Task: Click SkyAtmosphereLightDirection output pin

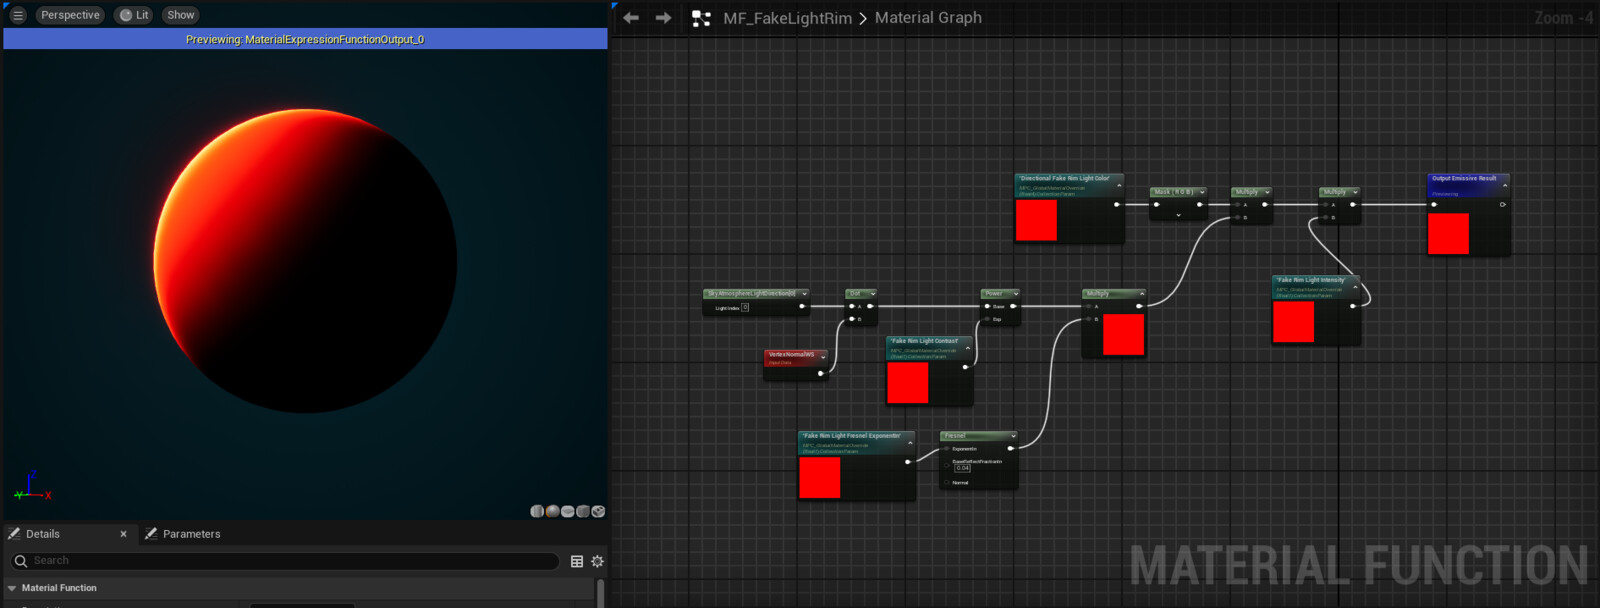Action: [x=801, y=306]
